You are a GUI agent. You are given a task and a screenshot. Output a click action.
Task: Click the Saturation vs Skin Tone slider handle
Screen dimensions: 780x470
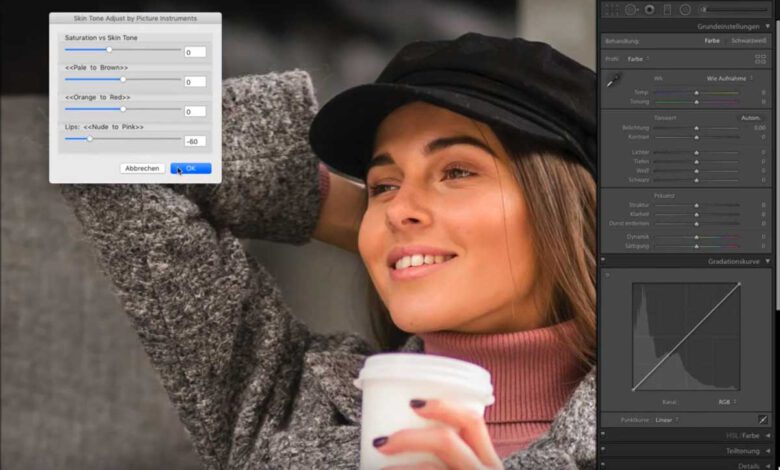[109, 50]
